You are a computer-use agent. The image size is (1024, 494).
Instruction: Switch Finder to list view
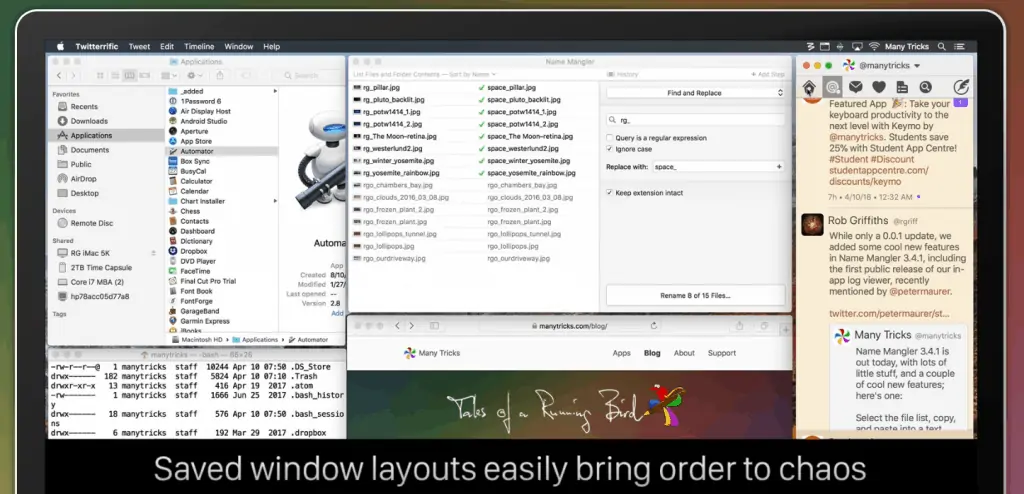tap(115, 76)
